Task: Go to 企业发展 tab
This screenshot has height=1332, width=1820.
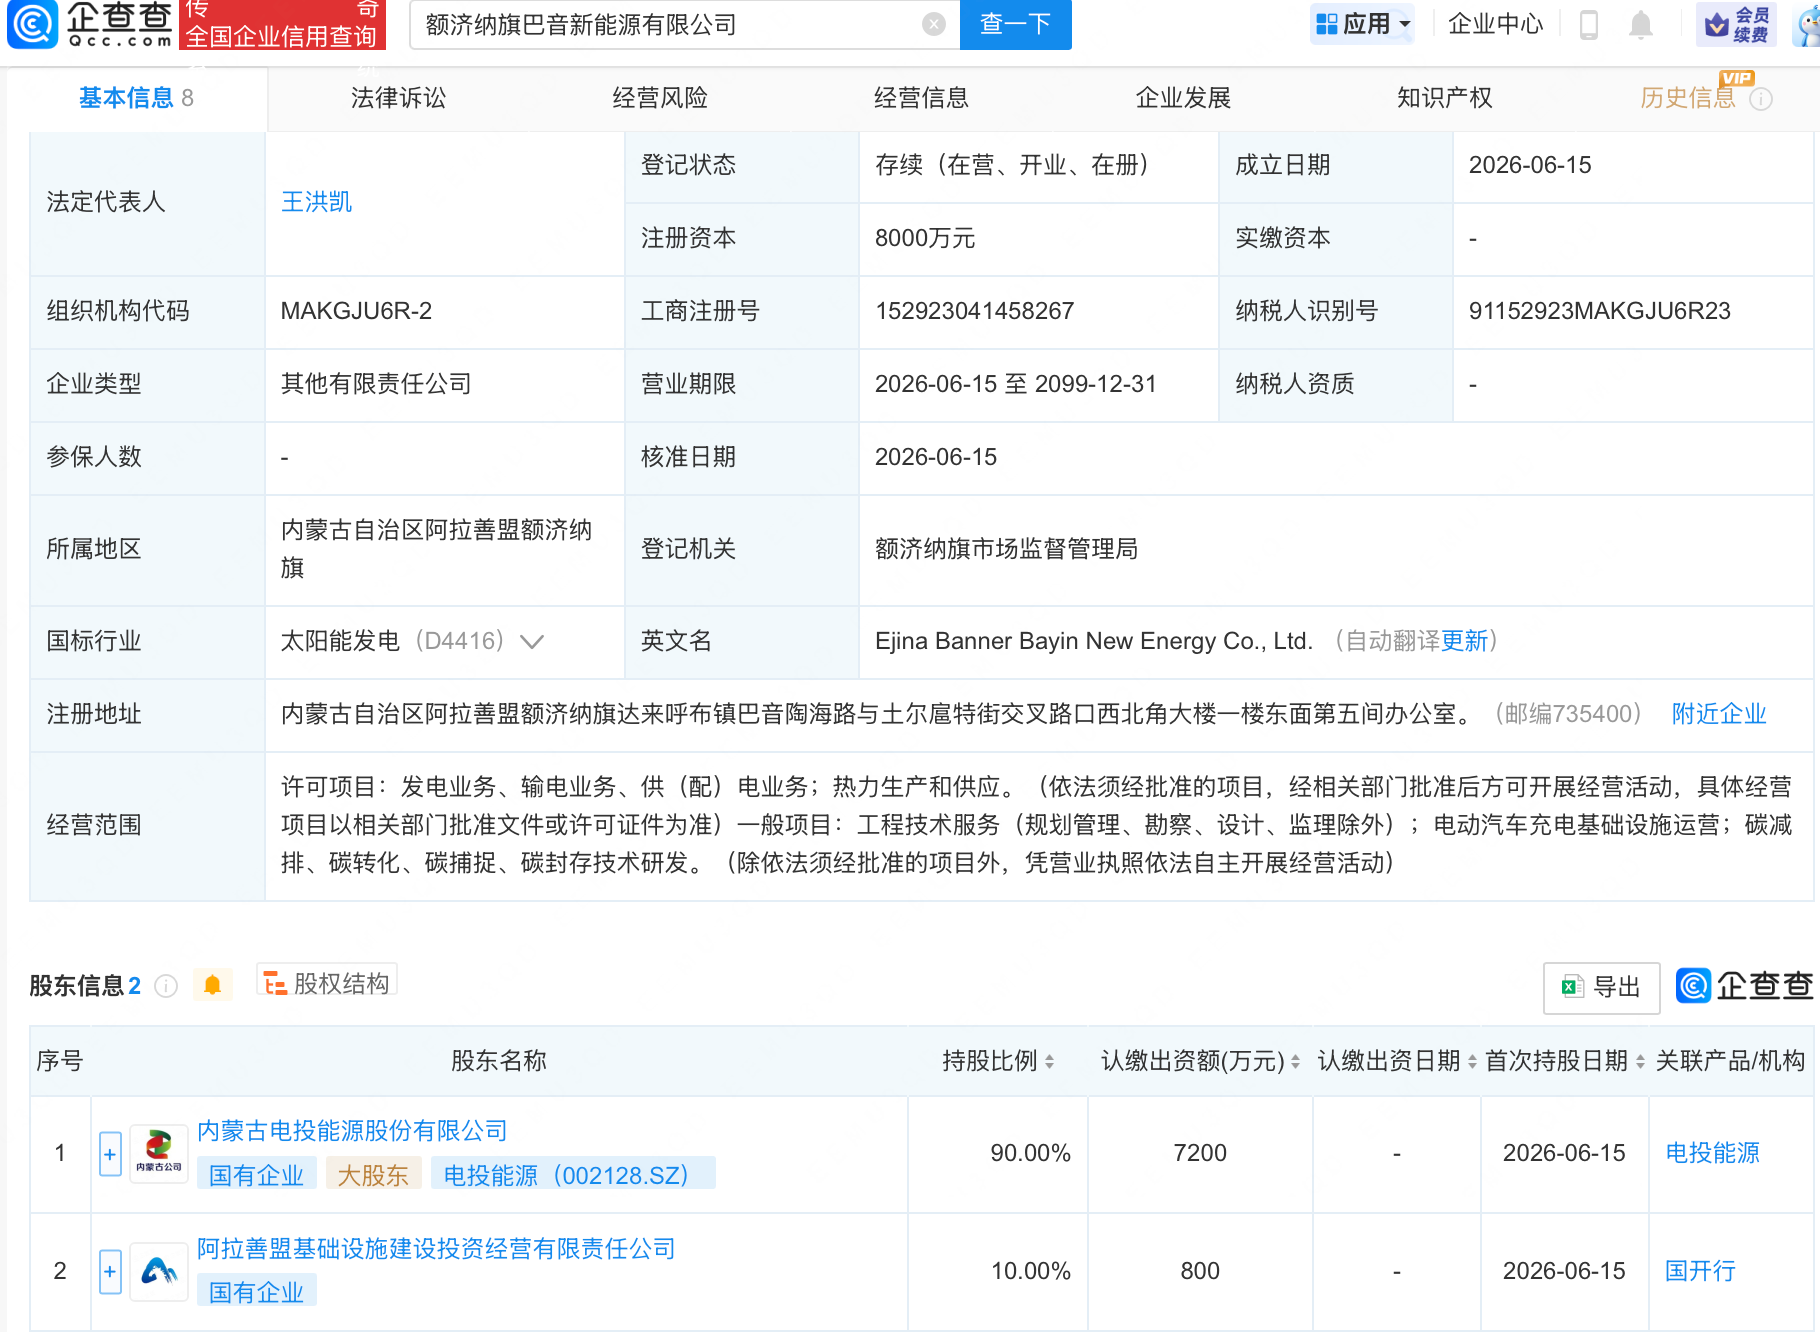Action: click(1183, 98)
